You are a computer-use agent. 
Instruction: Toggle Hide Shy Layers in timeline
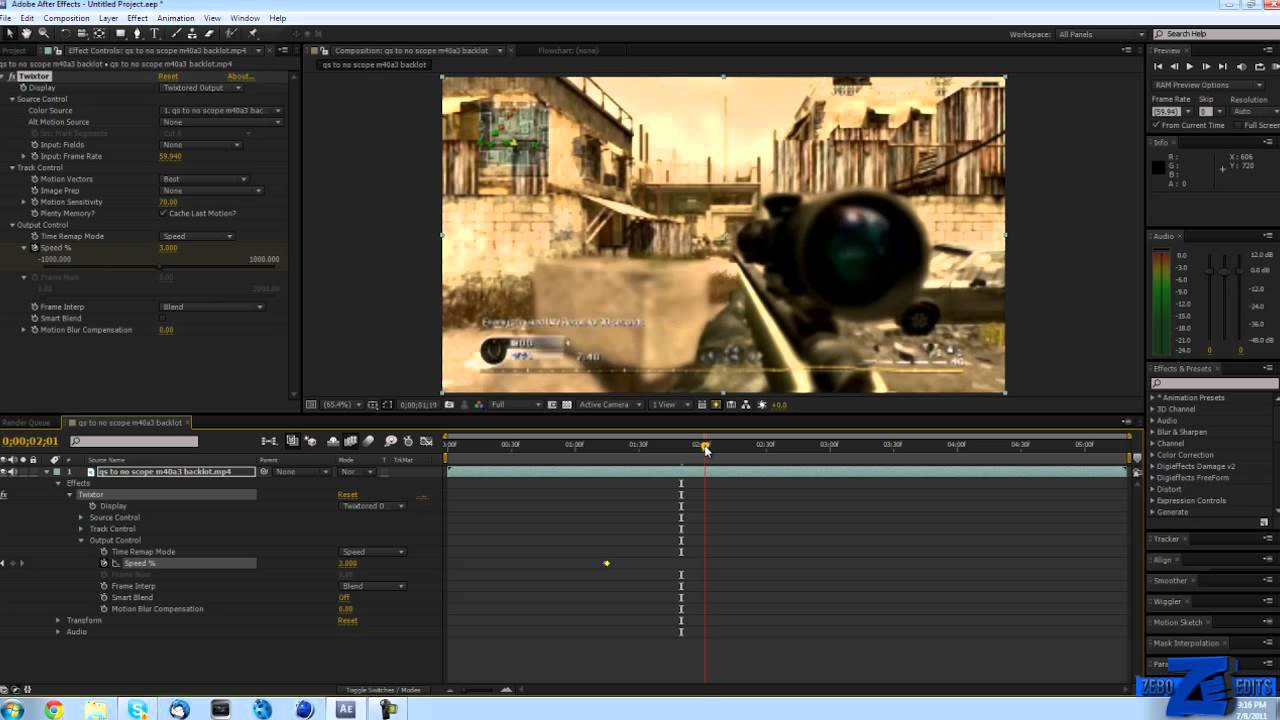(x=333, y=441)
